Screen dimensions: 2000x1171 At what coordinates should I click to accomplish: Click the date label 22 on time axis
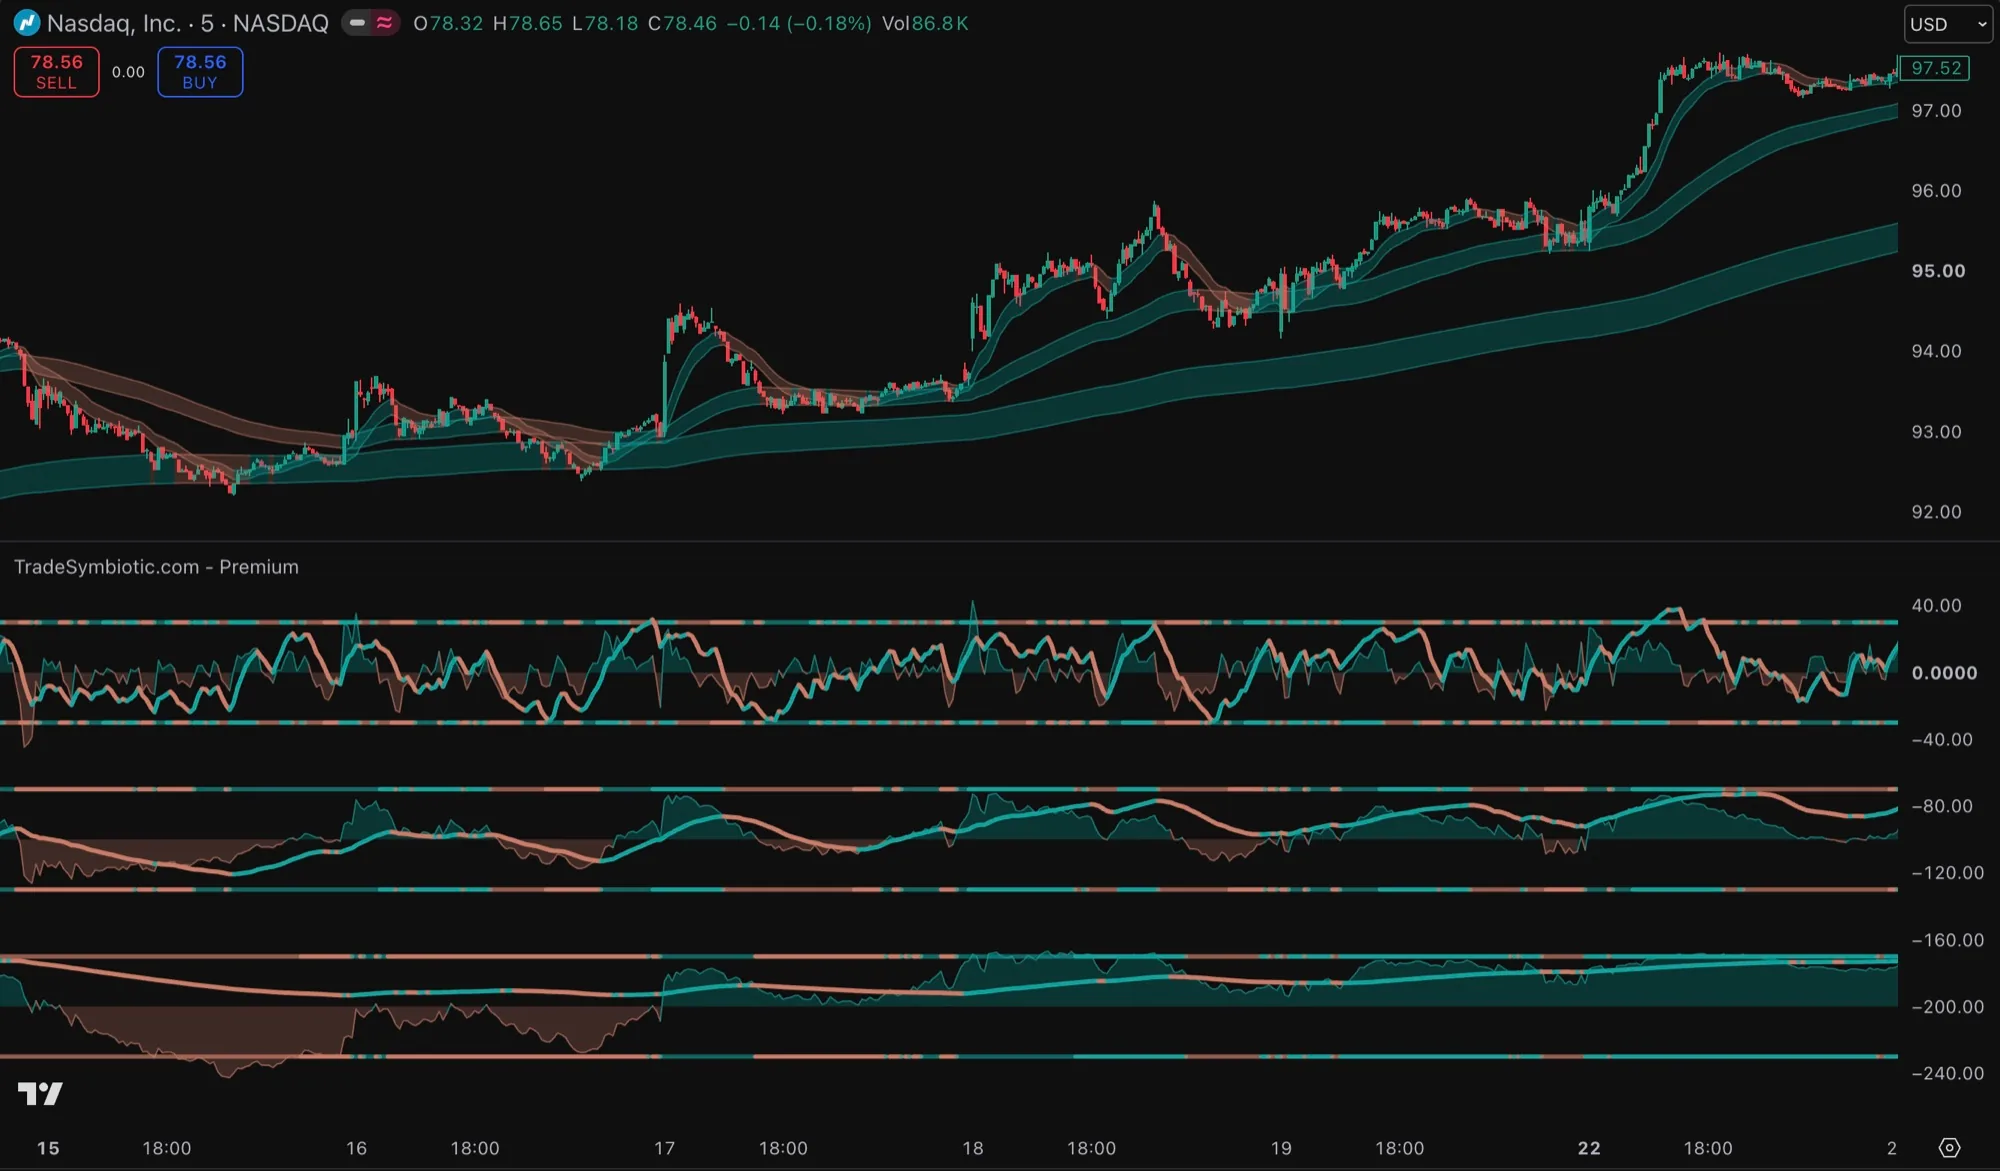pyautogui.click(x=1589, y=1148)
